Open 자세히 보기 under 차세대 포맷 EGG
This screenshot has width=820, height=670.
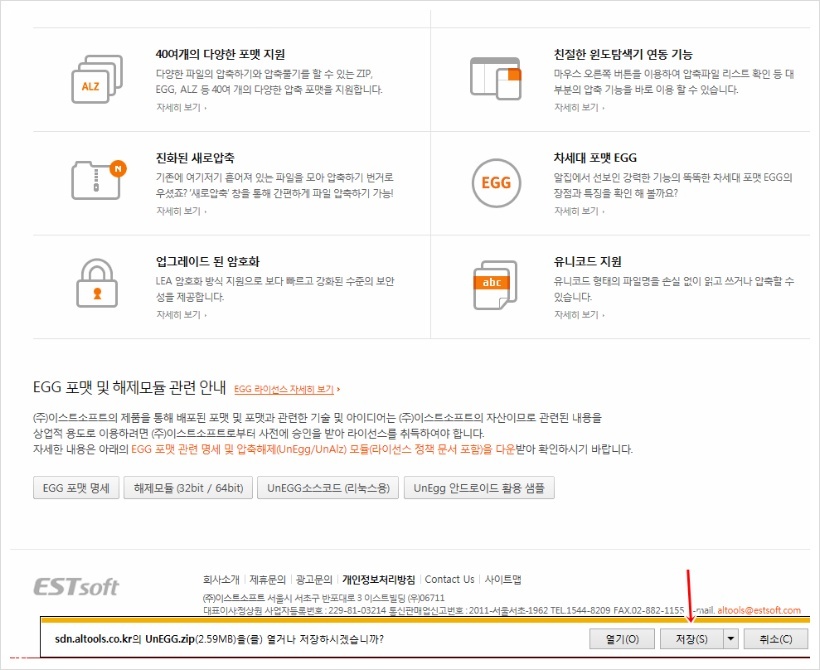579,211
